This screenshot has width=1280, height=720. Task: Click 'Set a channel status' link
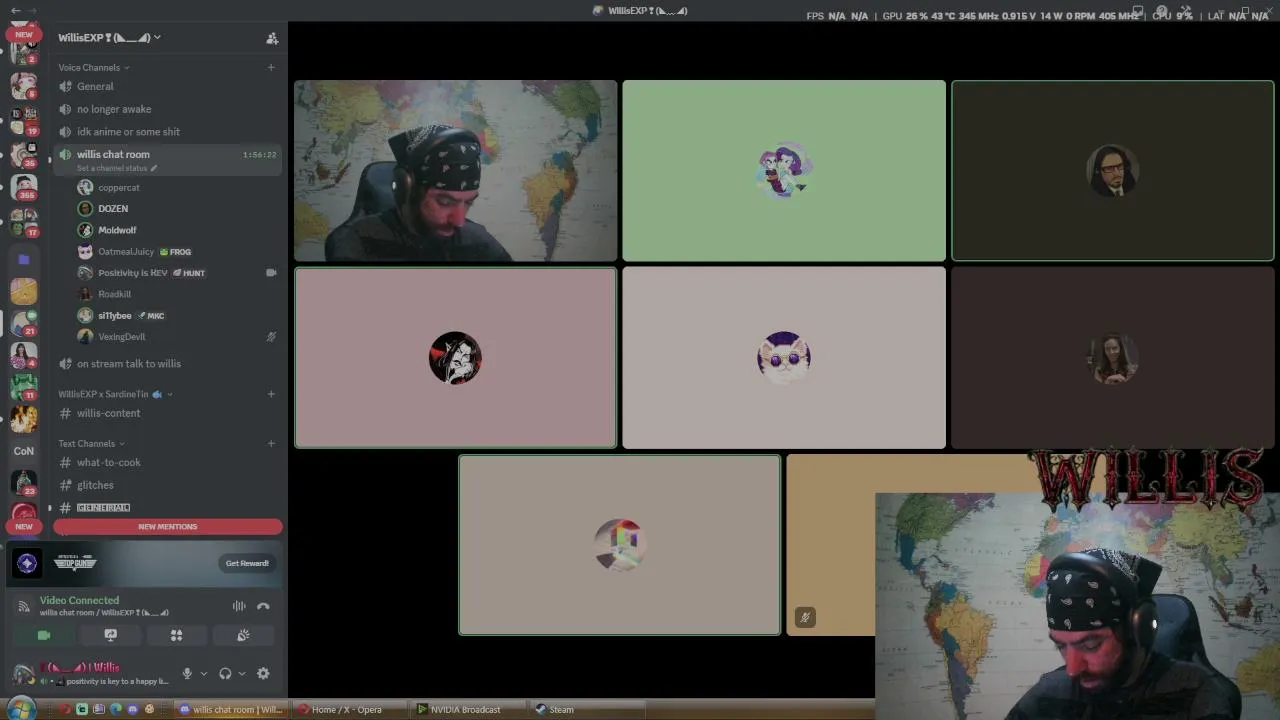116,168
